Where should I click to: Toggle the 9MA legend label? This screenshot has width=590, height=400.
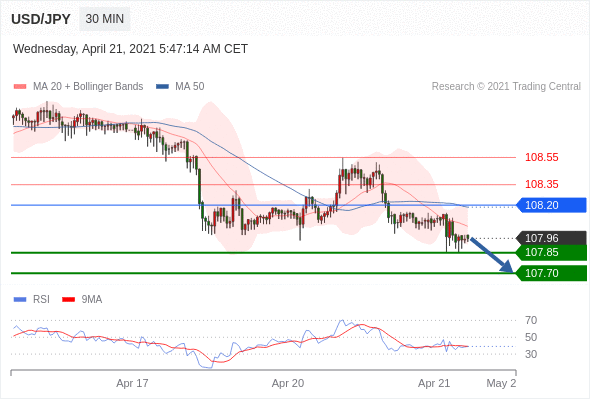(92, 300)
